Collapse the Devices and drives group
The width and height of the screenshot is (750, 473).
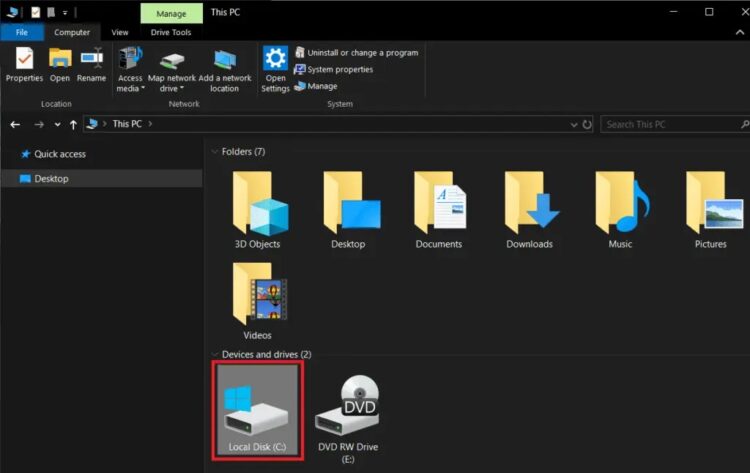[x=214, y=354]
